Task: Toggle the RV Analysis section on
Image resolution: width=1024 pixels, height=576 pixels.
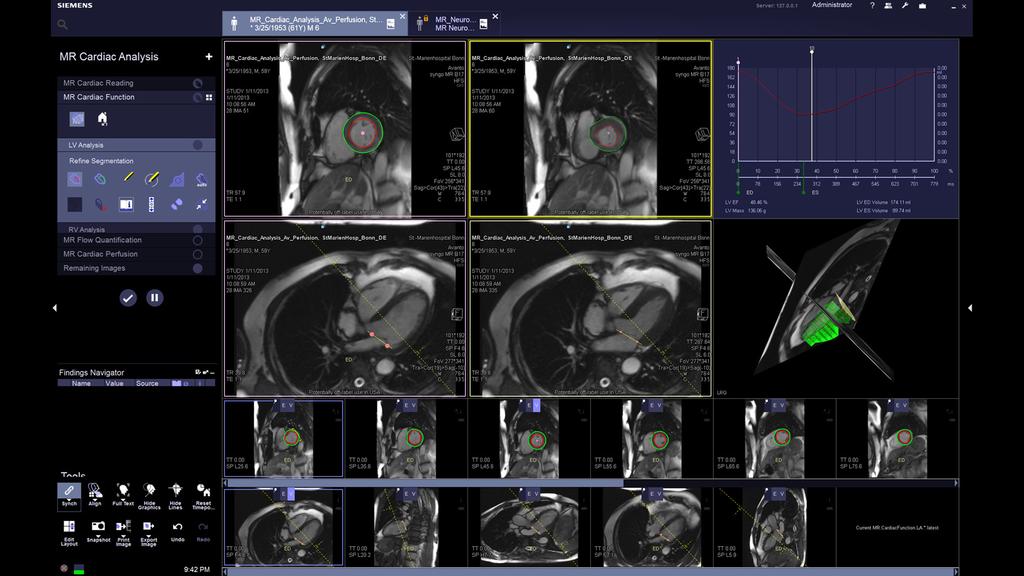Action: 197,229
